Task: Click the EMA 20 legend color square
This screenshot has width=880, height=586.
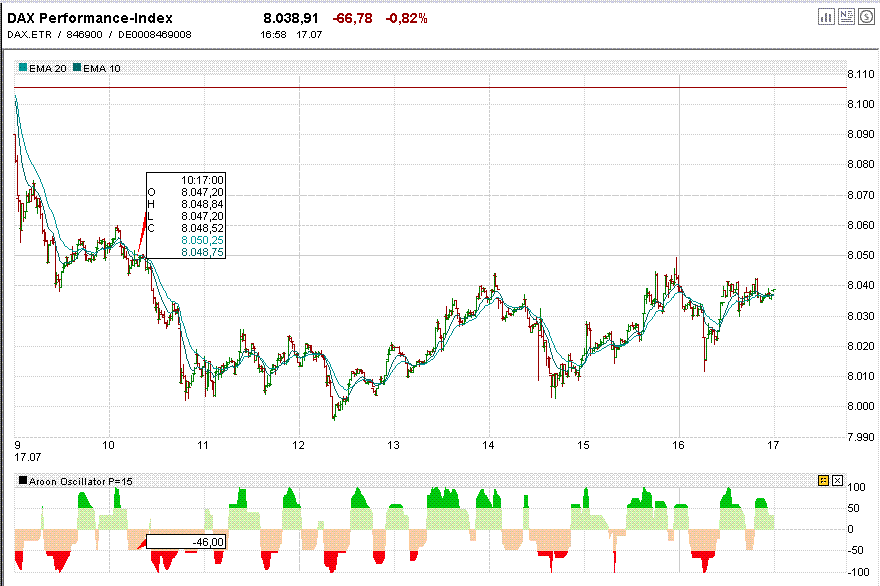Action: click(22, 67)
